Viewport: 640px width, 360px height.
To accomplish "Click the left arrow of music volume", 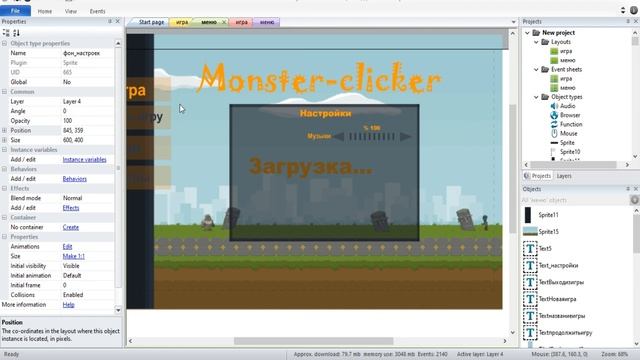I will coord(338,137).
